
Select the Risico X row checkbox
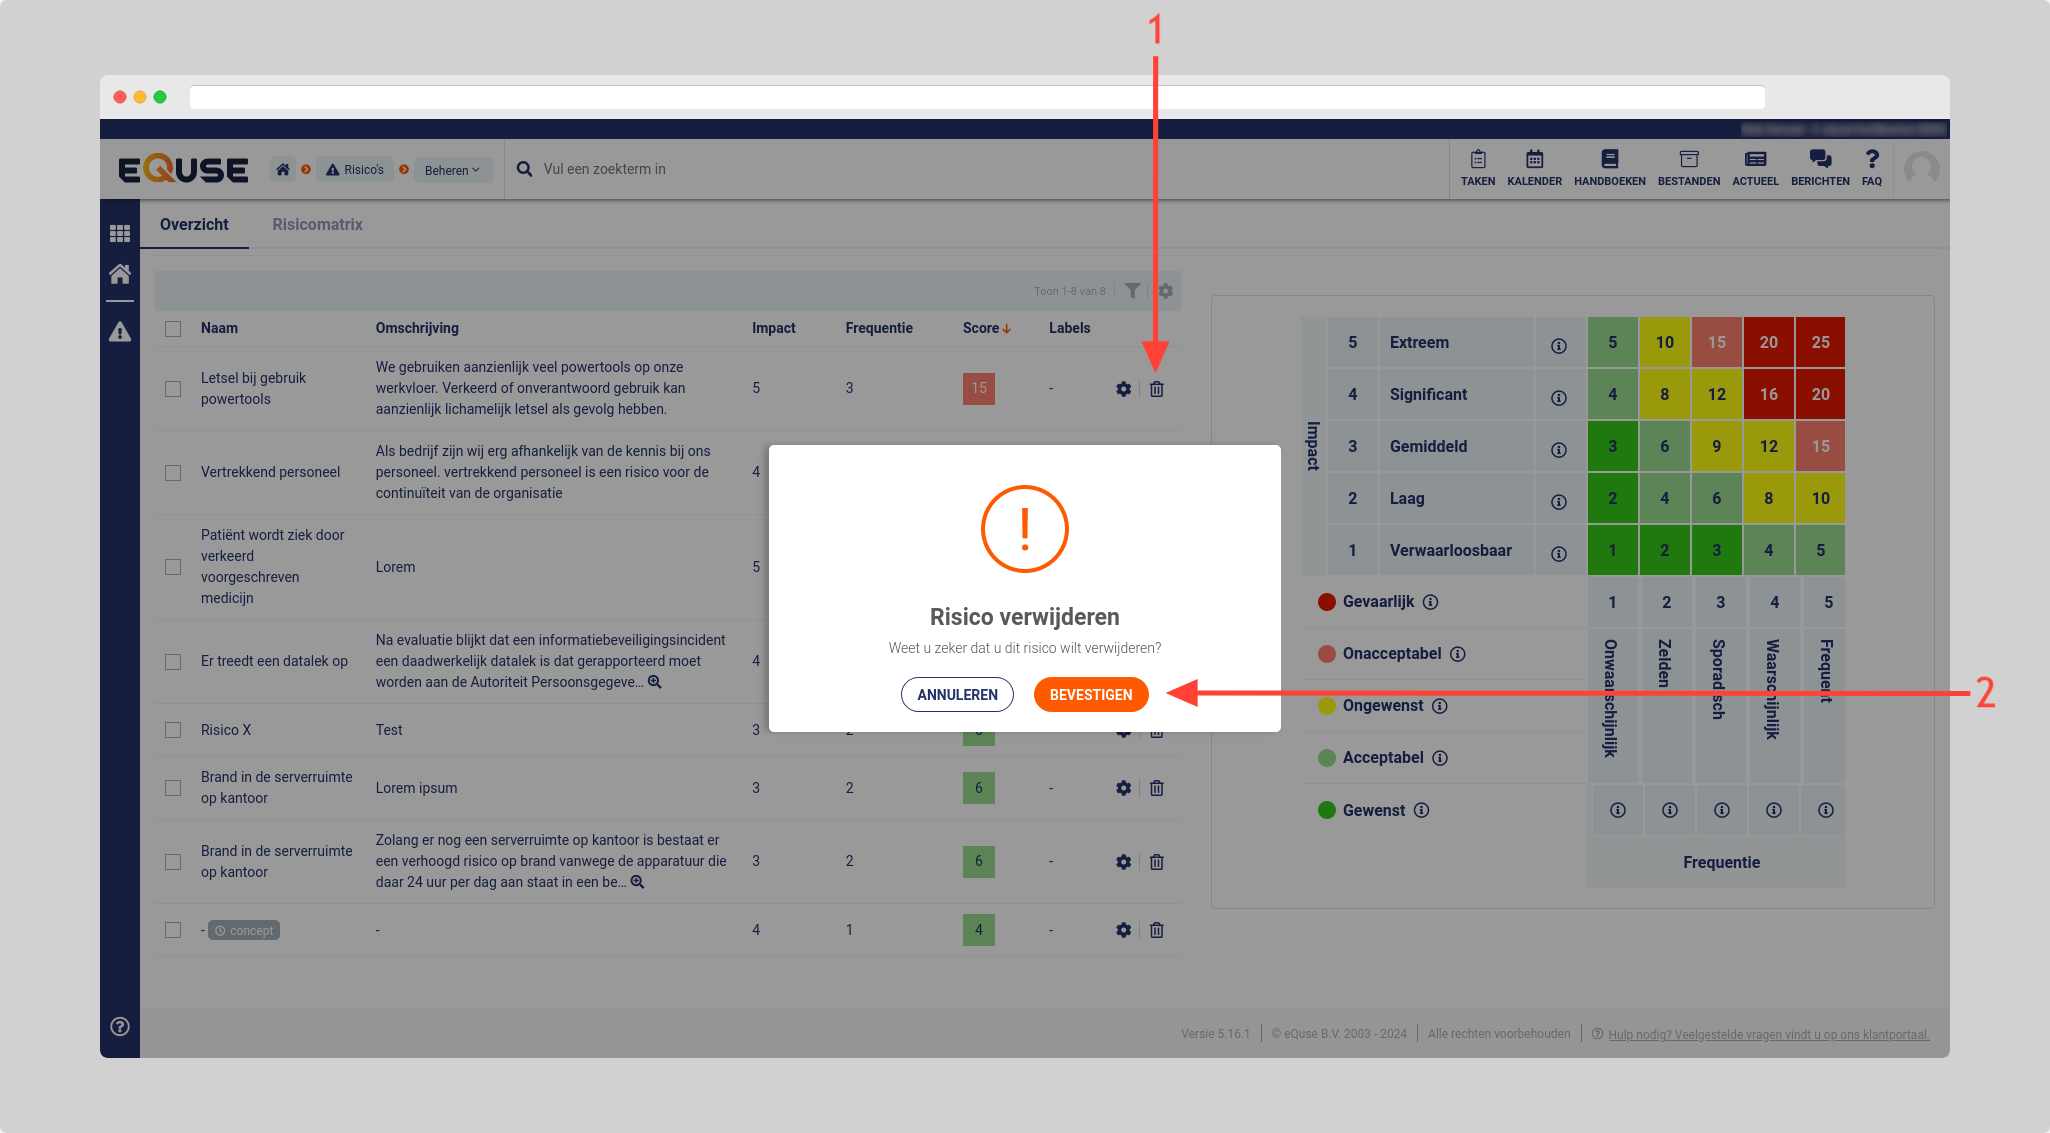coord(173,730)
